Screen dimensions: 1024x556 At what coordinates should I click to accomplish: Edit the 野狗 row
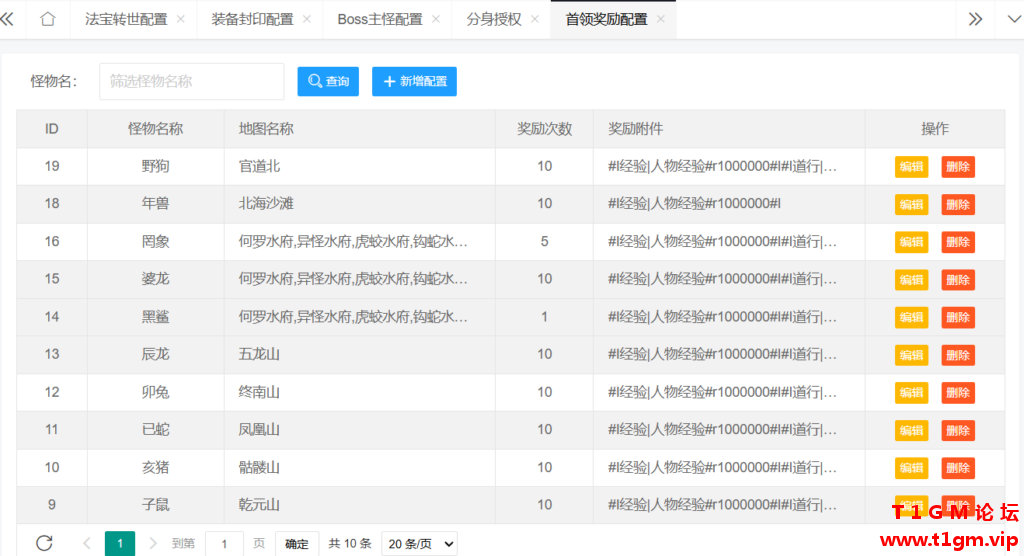coord(911,167)
